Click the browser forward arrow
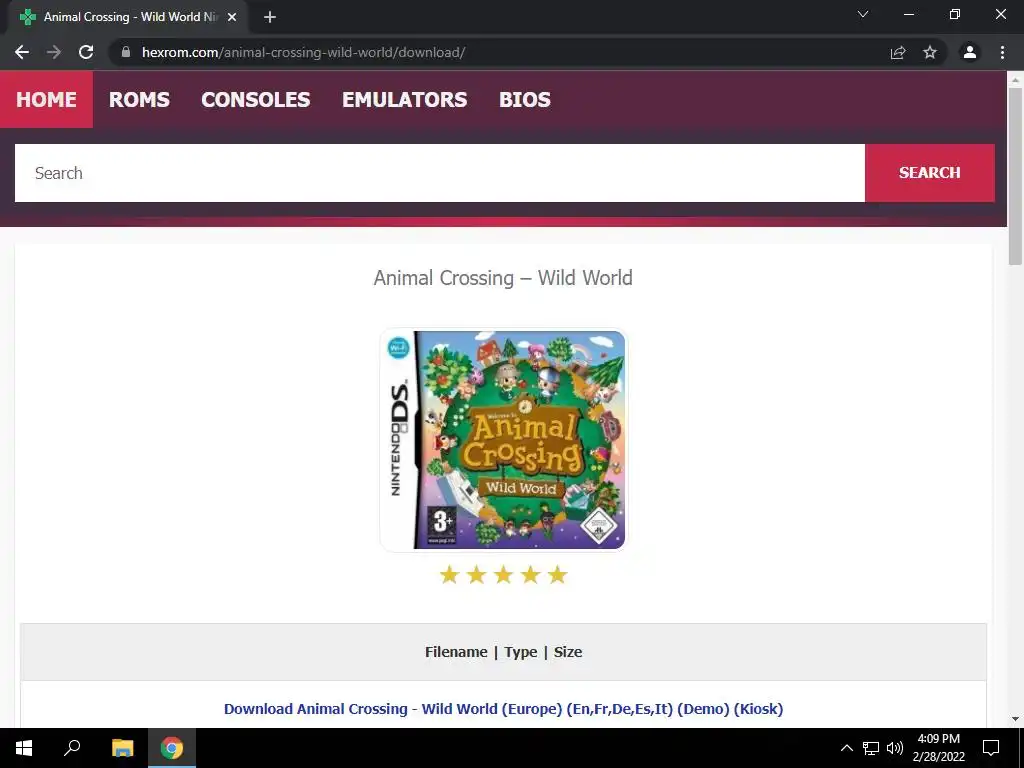Image resolution: width=1024 pixels, height=768 pixels. (x=54, y=52)
